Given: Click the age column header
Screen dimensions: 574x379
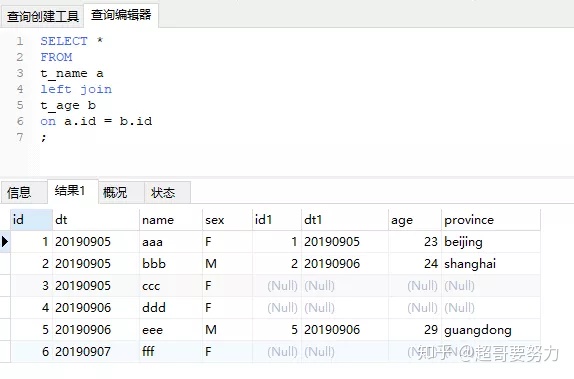Looking at the screenshot, I should point(415,220).
